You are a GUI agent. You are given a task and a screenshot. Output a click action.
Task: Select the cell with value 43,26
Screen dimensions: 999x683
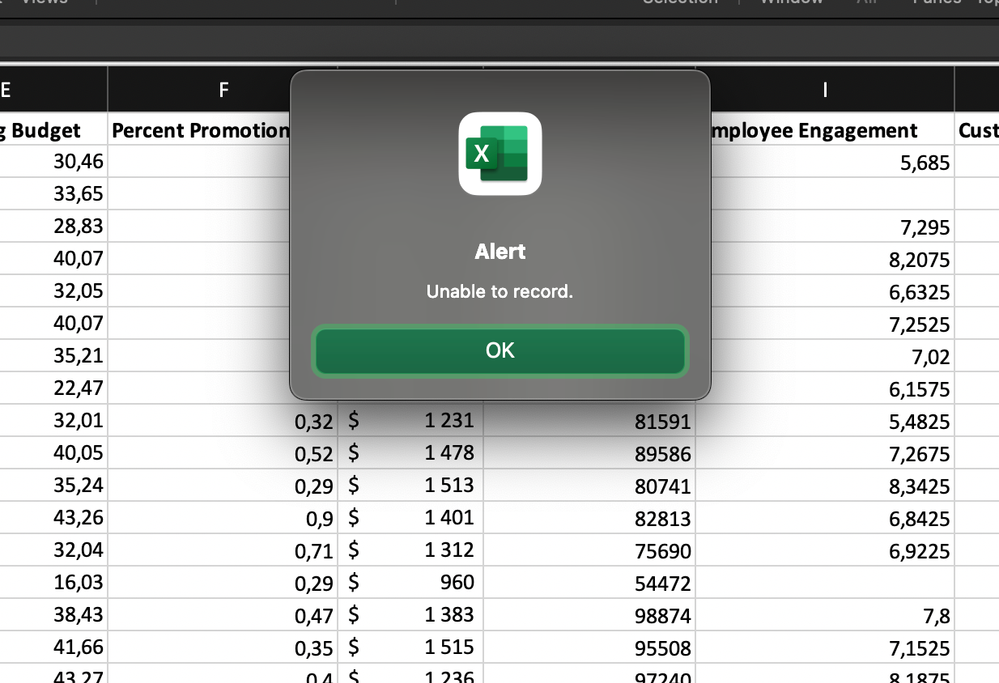54,517
